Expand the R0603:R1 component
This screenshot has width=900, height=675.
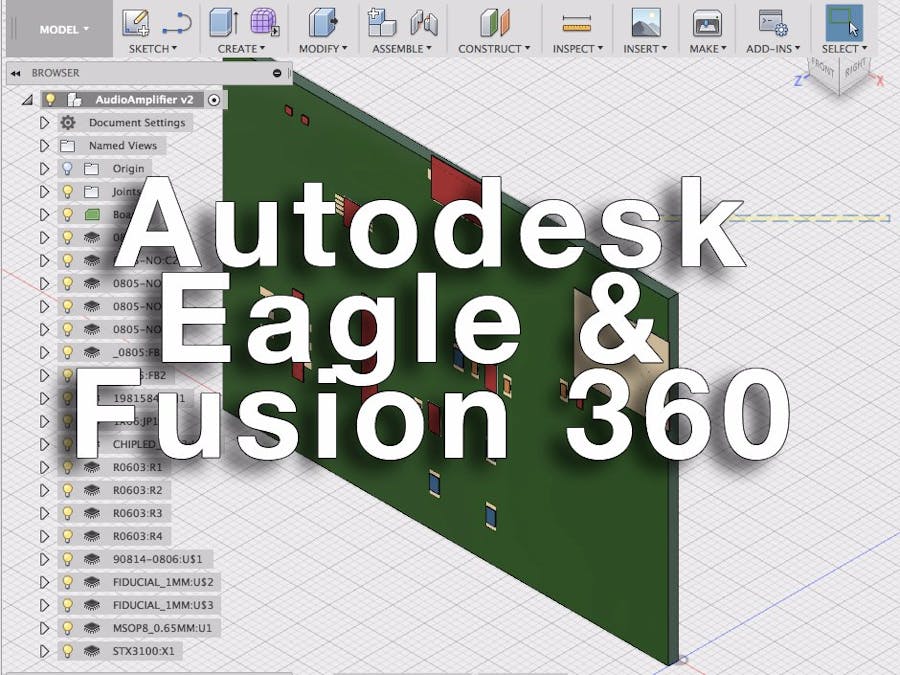(44, 467)
